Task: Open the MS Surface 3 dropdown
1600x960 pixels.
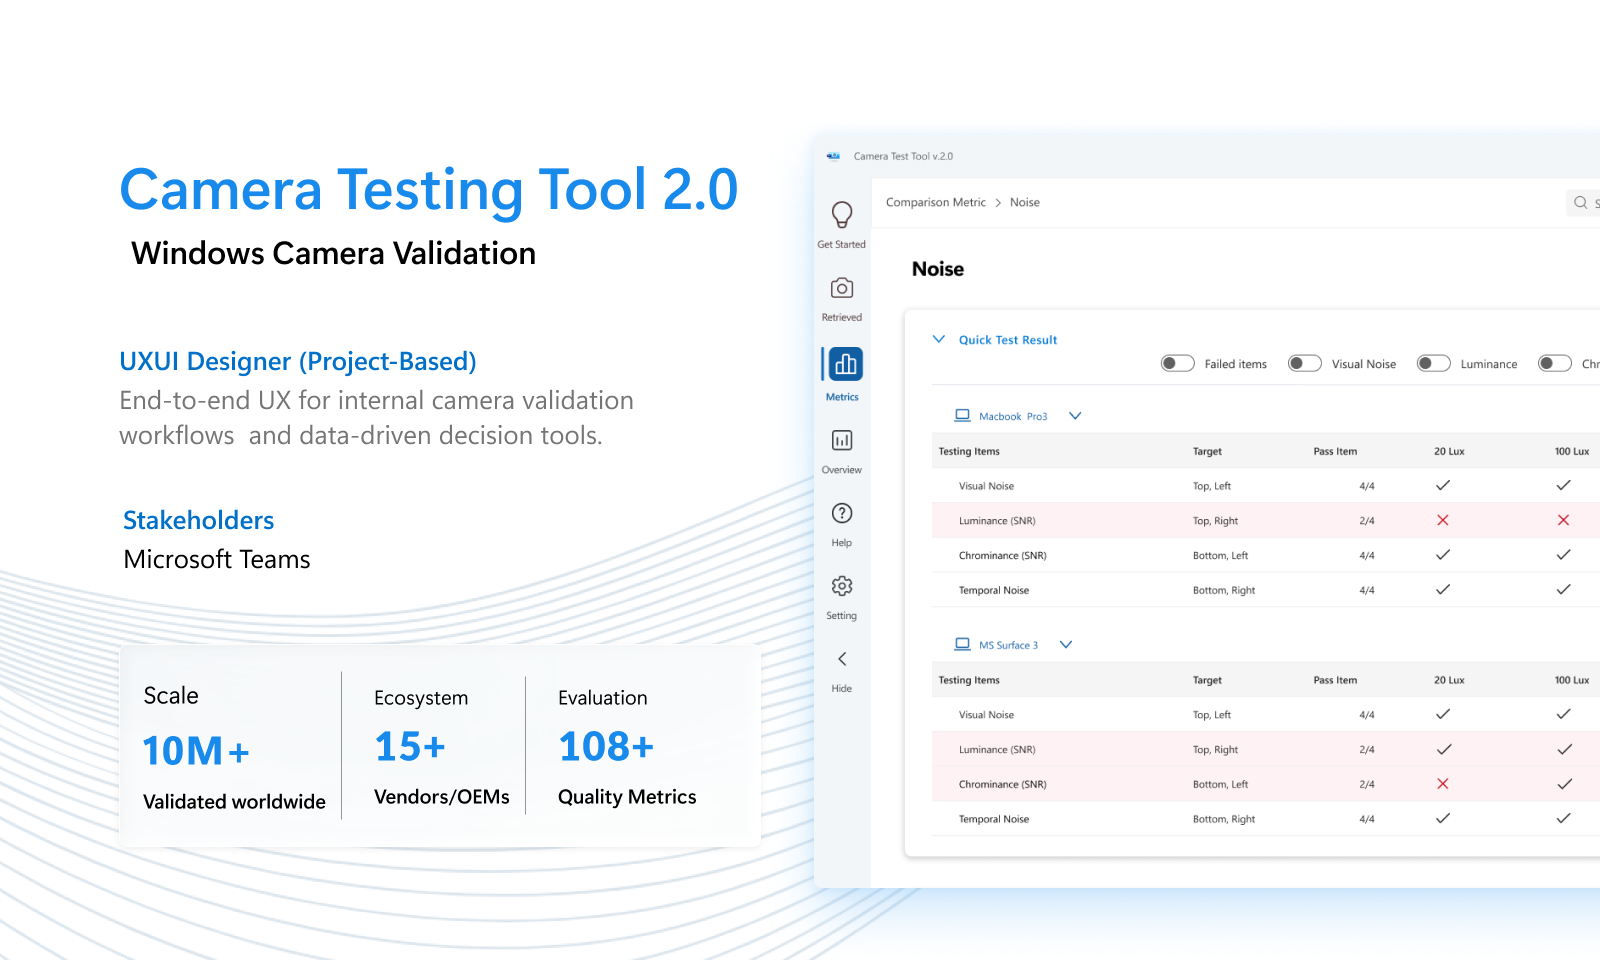Action: [x=1065, y=644]
